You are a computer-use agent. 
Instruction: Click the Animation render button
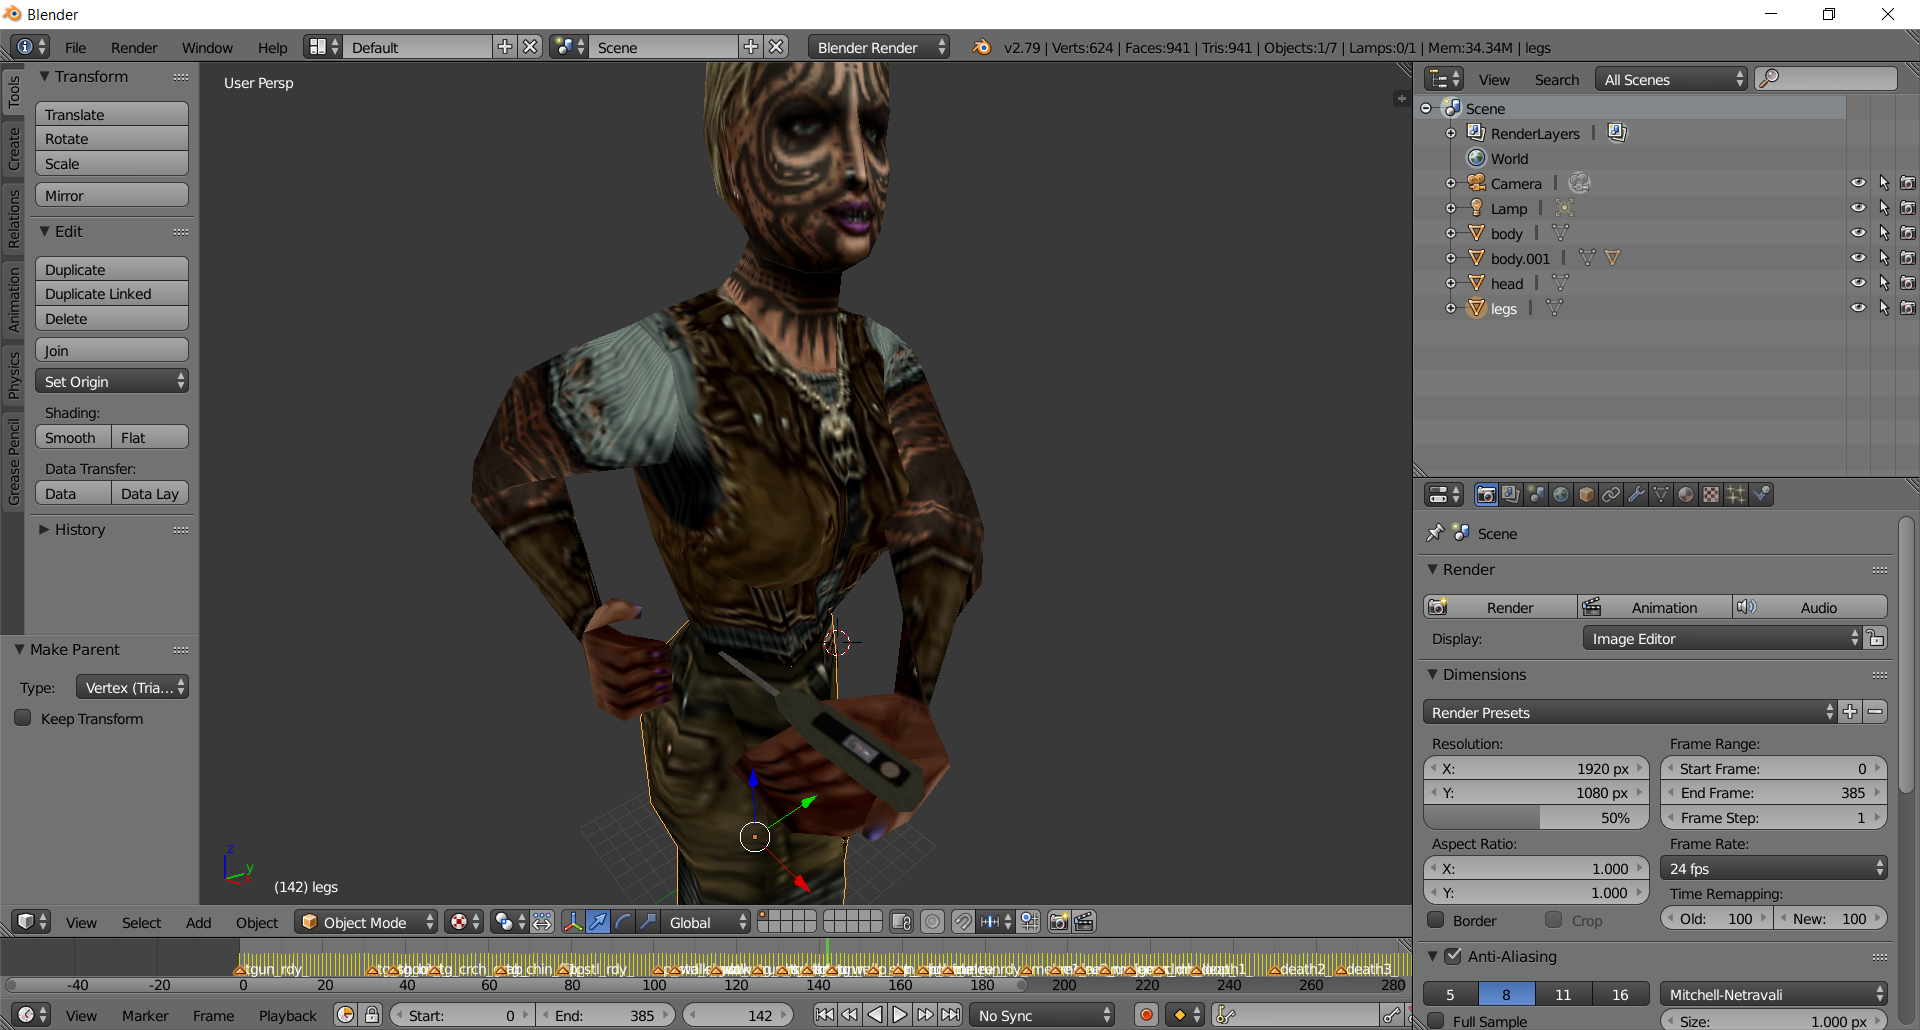(1655, 607)
